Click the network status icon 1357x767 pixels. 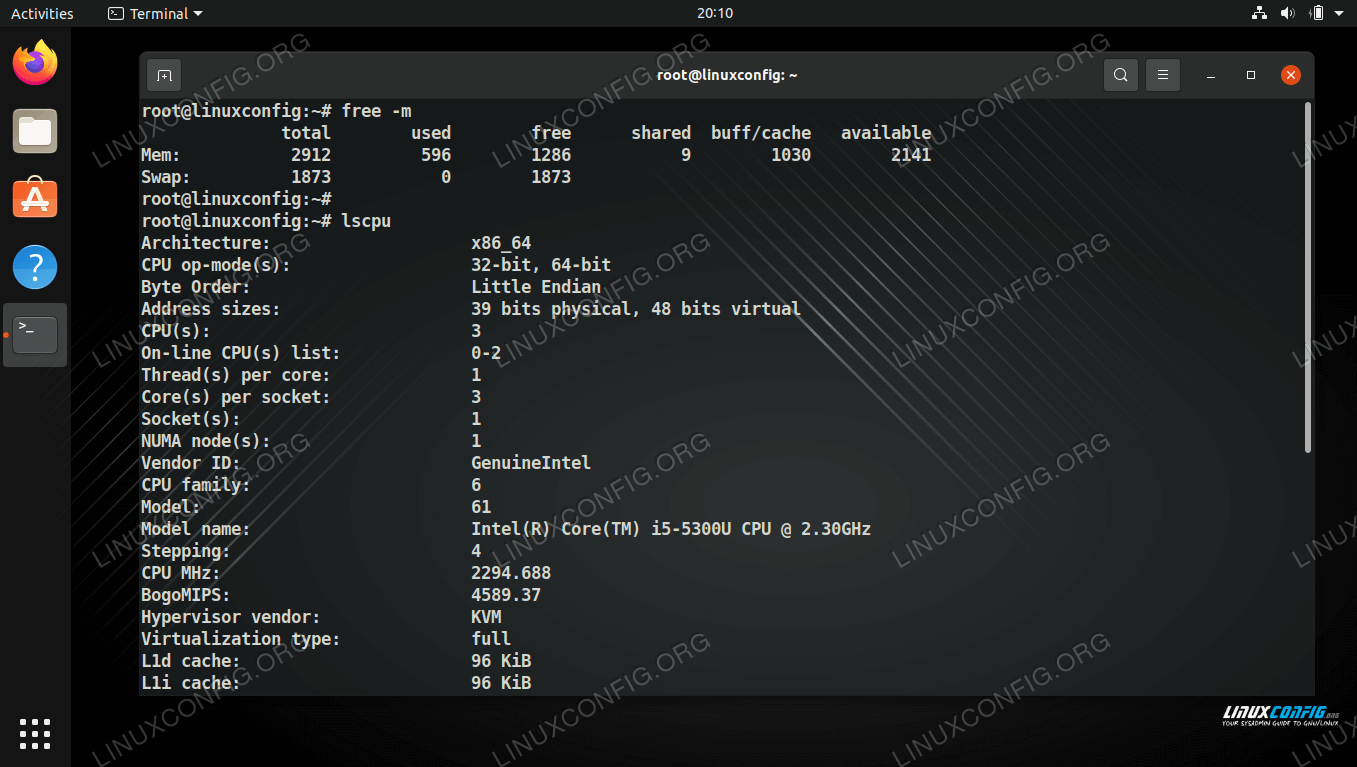[x=1260, y=13]
